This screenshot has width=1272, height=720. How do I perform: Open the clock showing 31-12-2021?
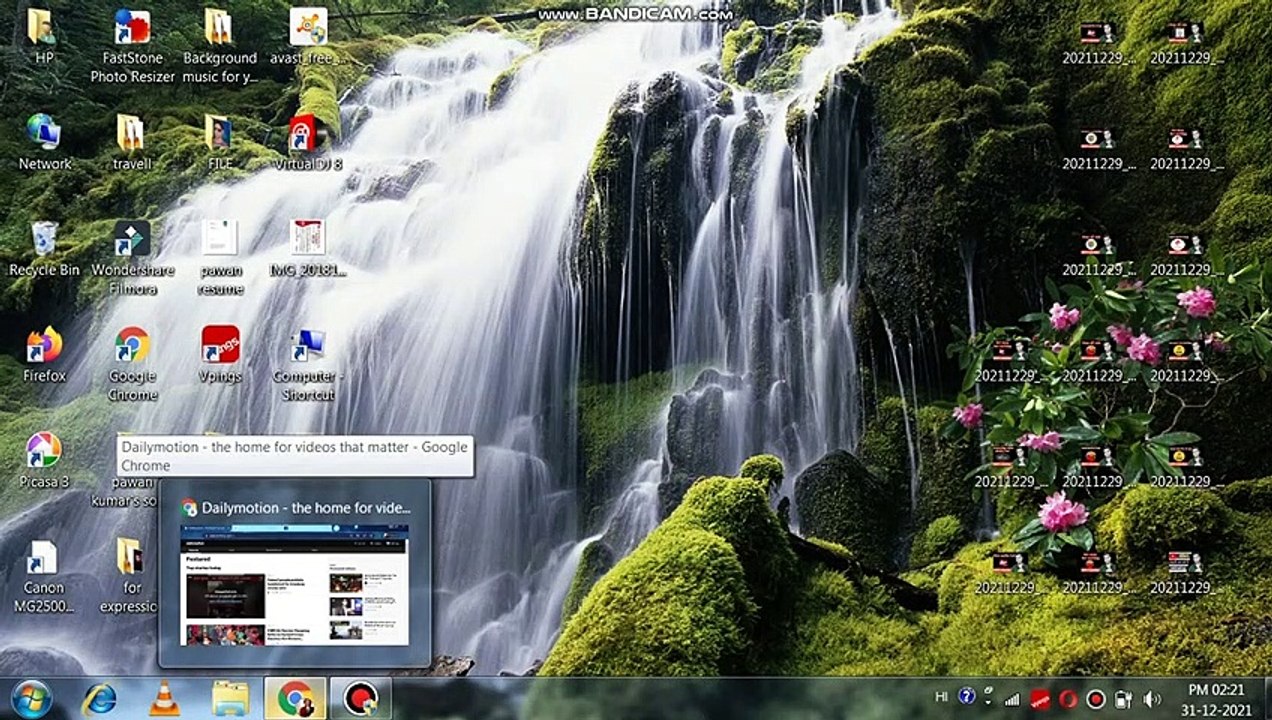click(x=1216, y=698)
